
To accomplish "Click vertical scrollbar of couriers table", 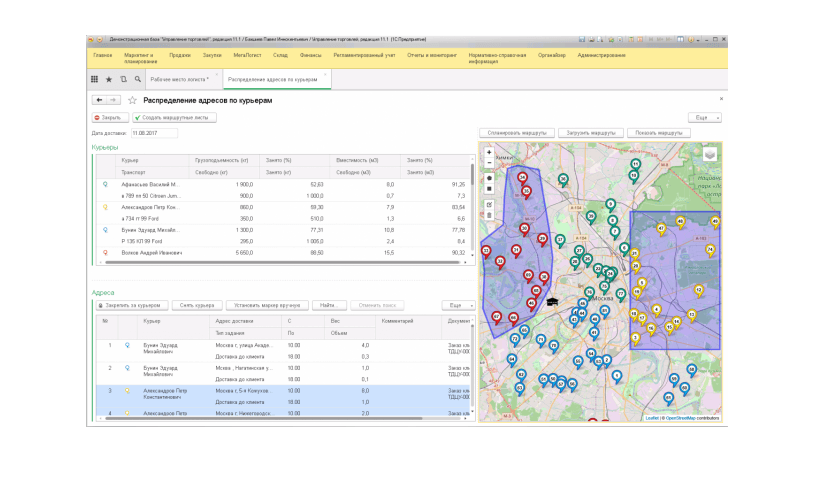I will pos(472,173).
